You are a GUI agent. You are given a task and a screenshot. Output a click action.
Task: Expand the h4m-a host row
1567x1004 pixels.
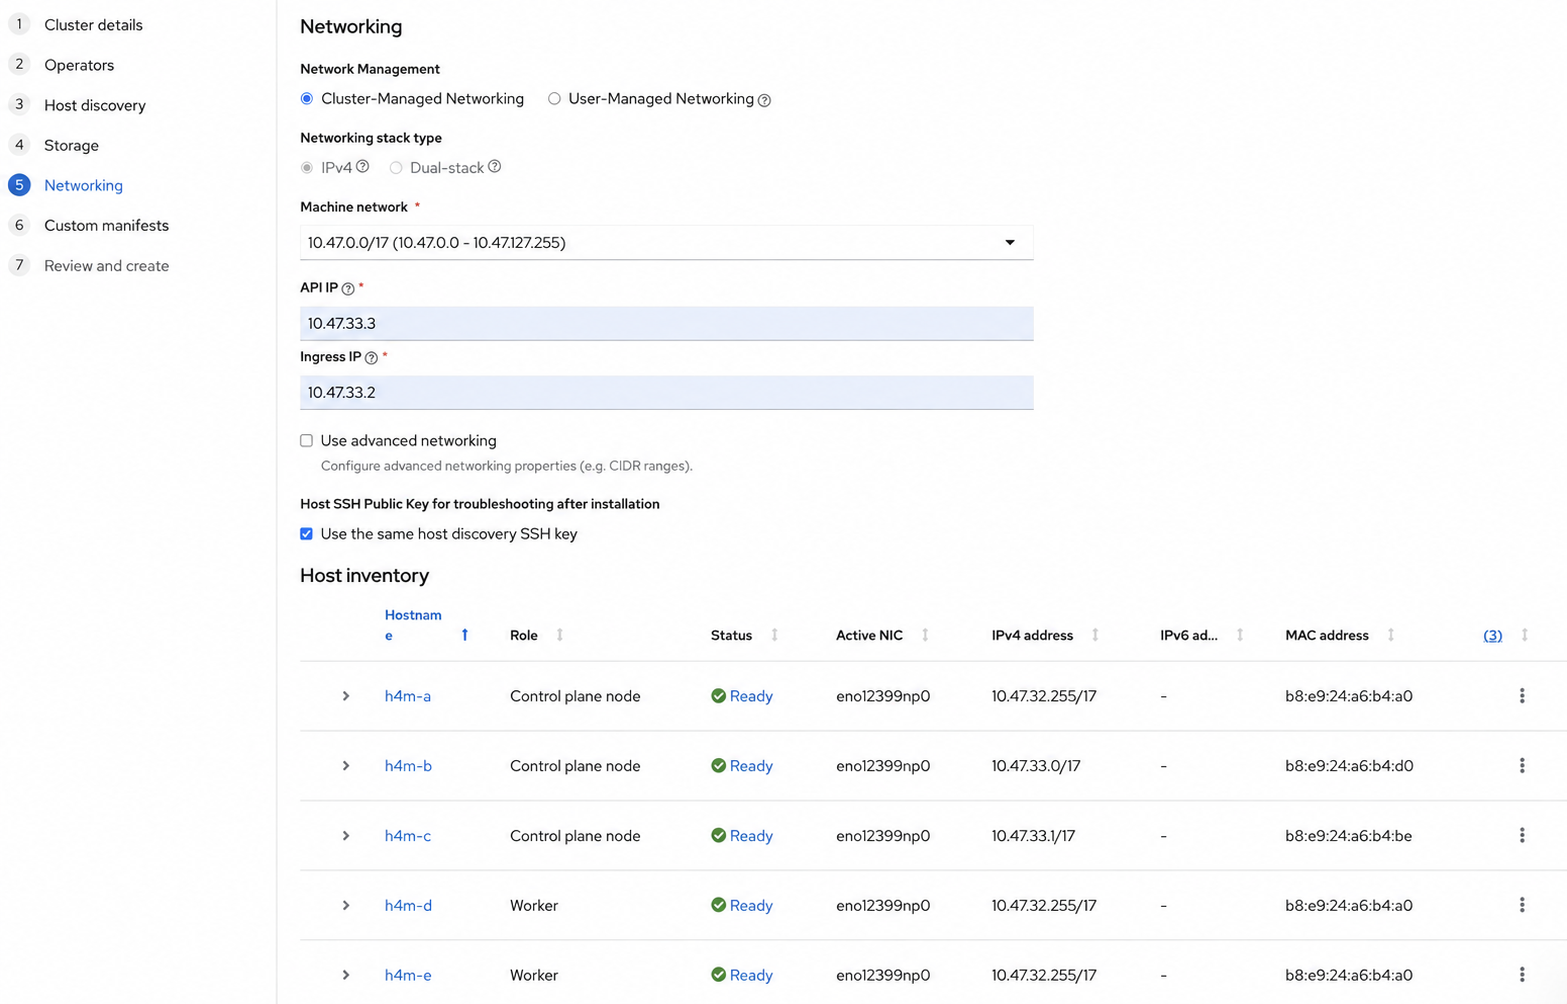(346, 696)
